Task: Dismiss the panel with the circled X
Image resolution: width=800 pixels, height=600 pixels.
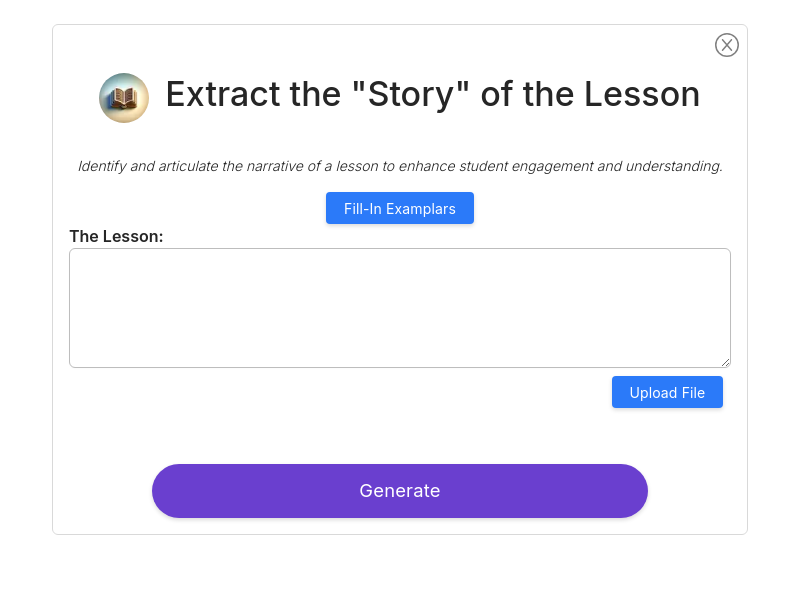Action: click(x=727, y=45)
